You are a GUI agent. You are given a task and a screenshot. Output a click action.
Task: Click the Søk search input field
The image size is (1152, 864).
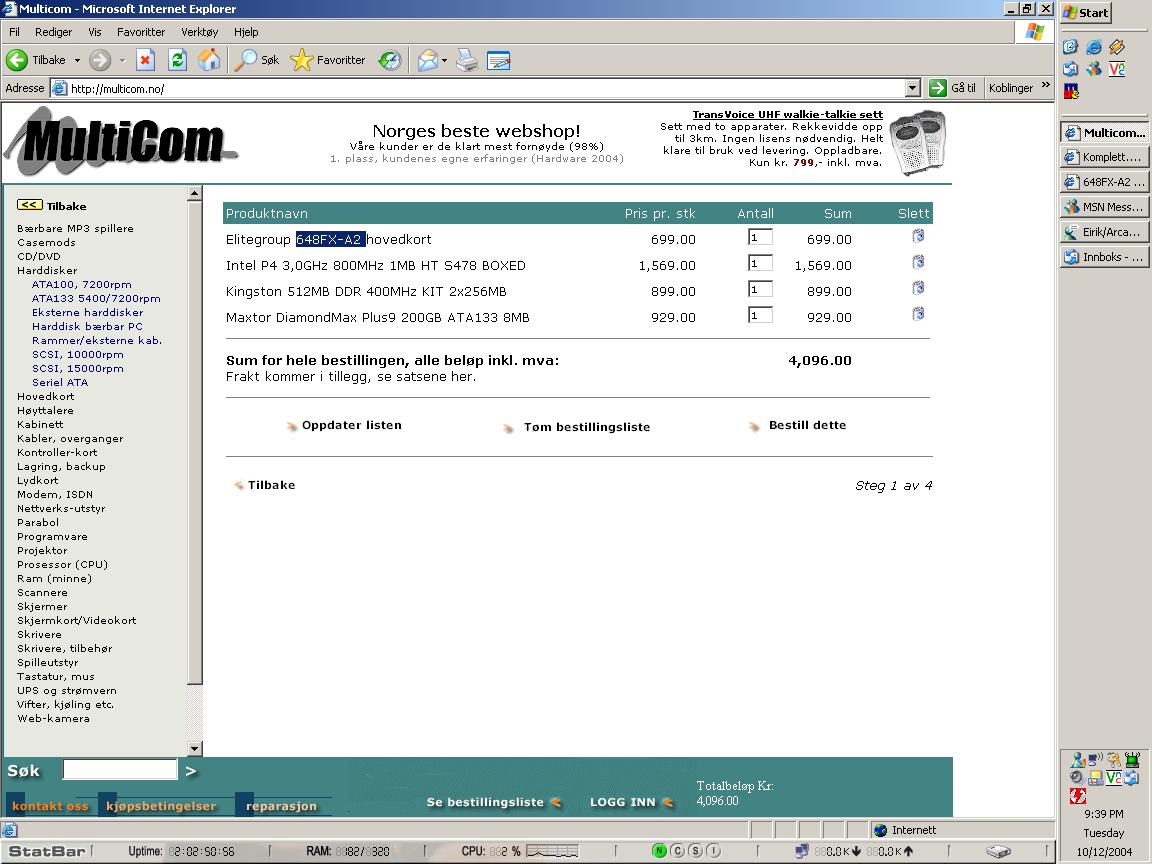120,769
